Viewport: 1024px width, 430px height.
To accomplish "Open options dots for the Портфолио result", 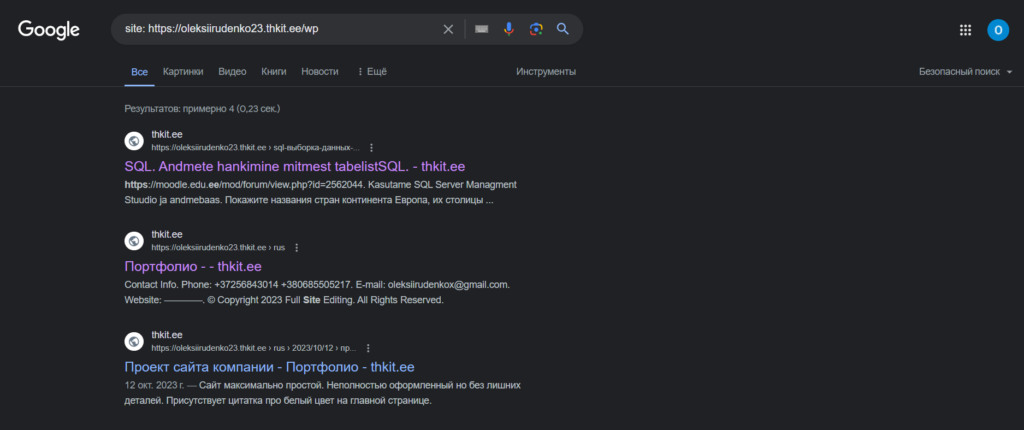I will pos(296,248).
